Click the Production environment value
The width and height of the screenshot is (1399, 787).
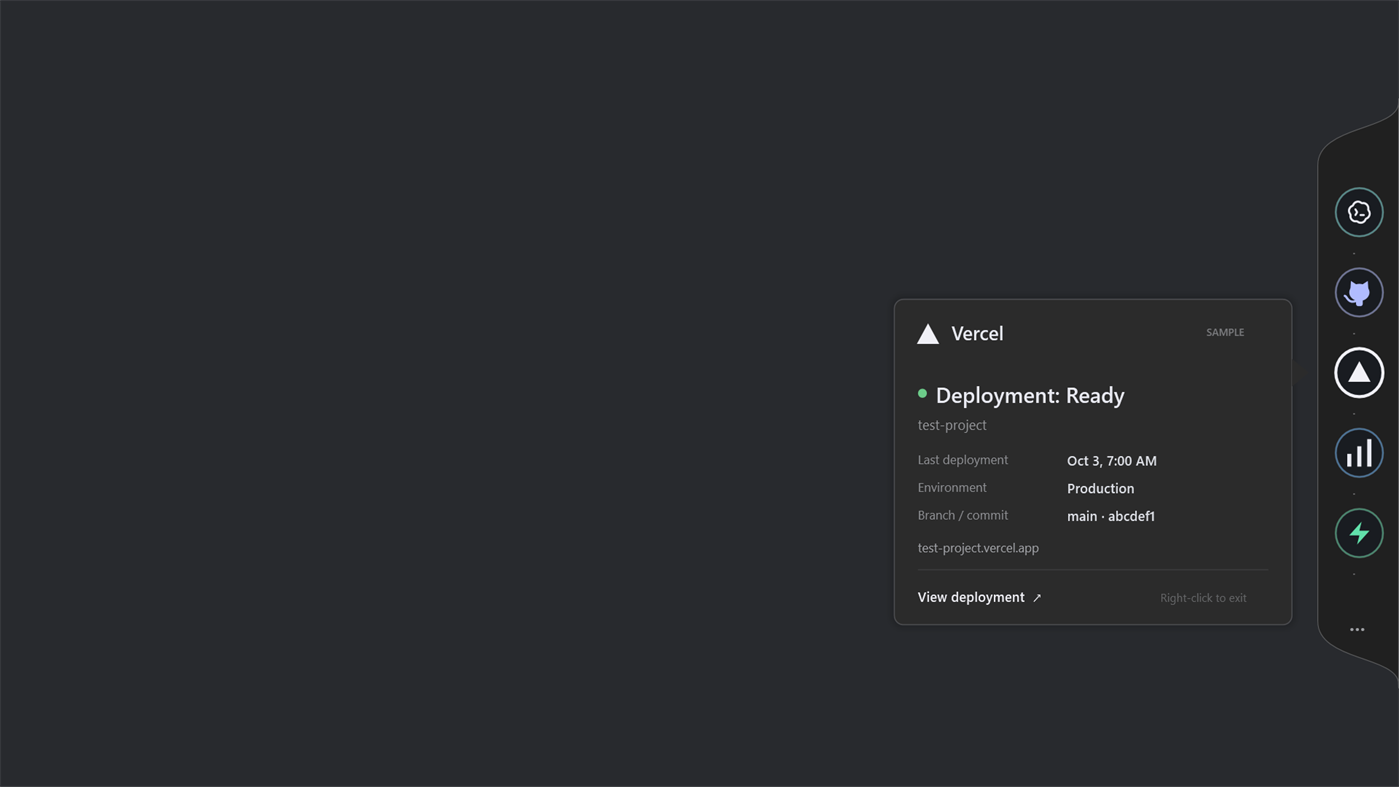click(x=1100, y=489)
